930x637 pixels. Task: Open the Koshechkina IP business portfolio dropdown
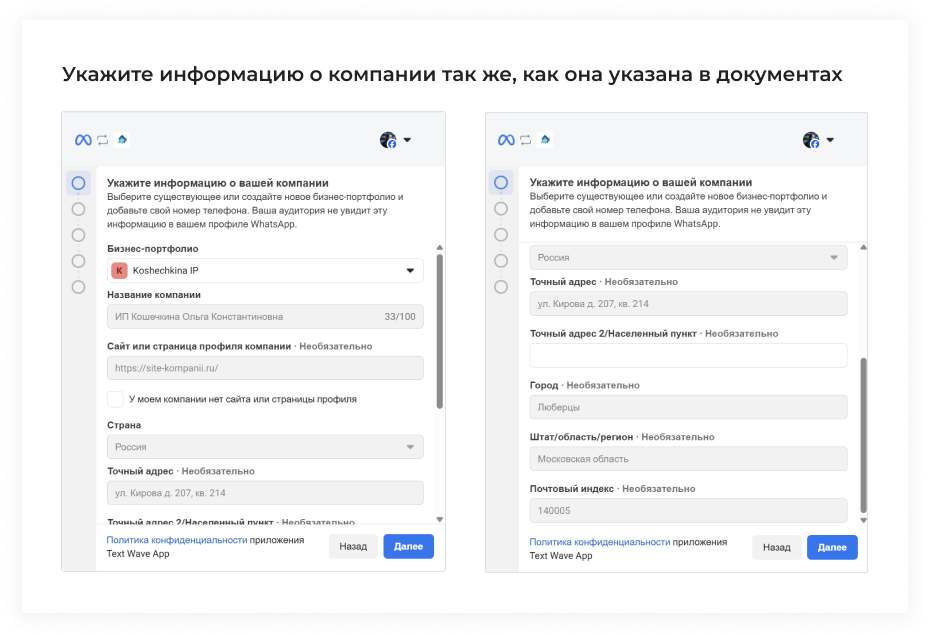click(265, 270)
